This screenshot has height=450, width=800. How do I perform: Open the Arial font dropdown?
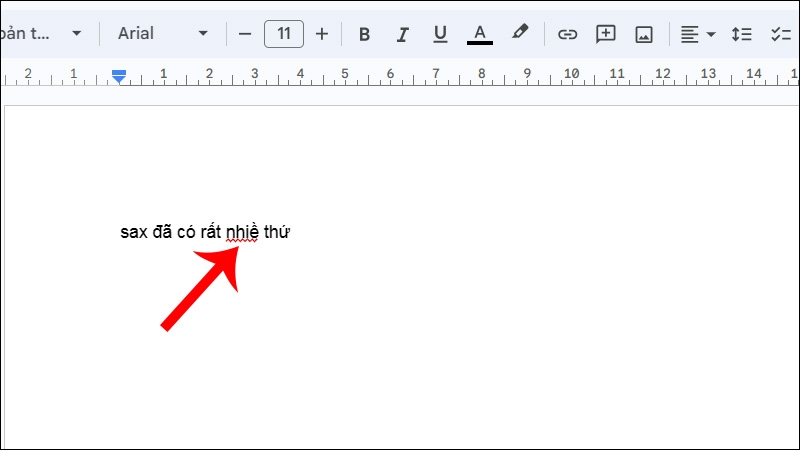point(163,34)
